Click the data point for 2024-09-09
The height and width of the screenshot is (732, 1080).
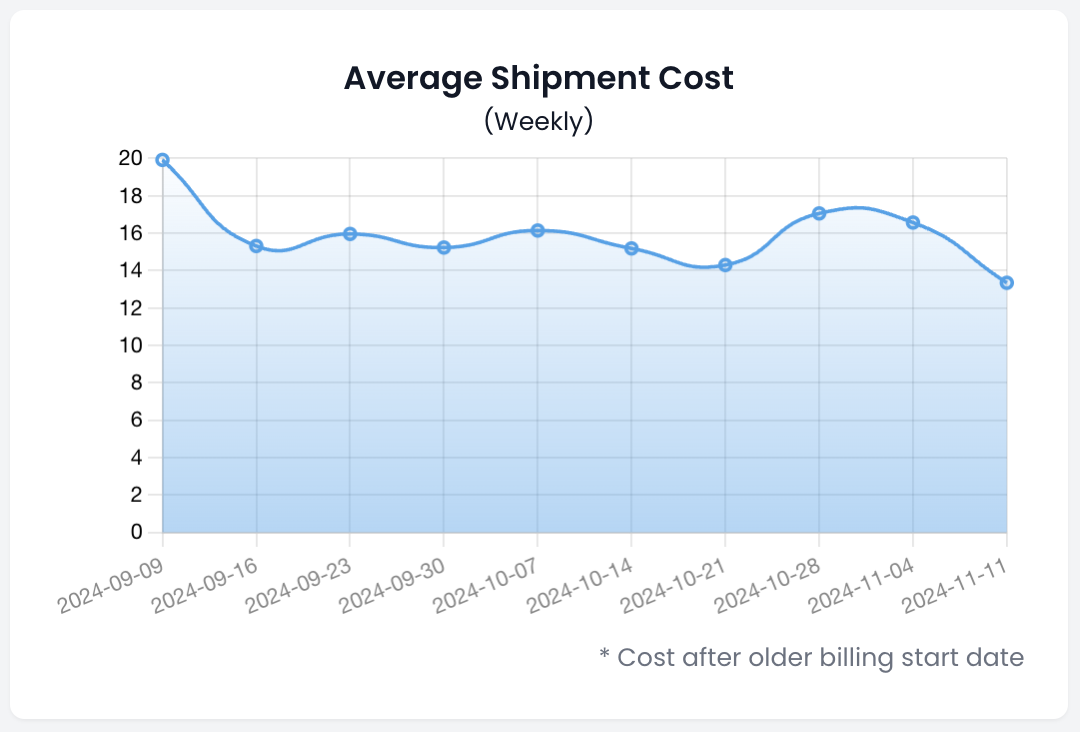pos(163,160)
